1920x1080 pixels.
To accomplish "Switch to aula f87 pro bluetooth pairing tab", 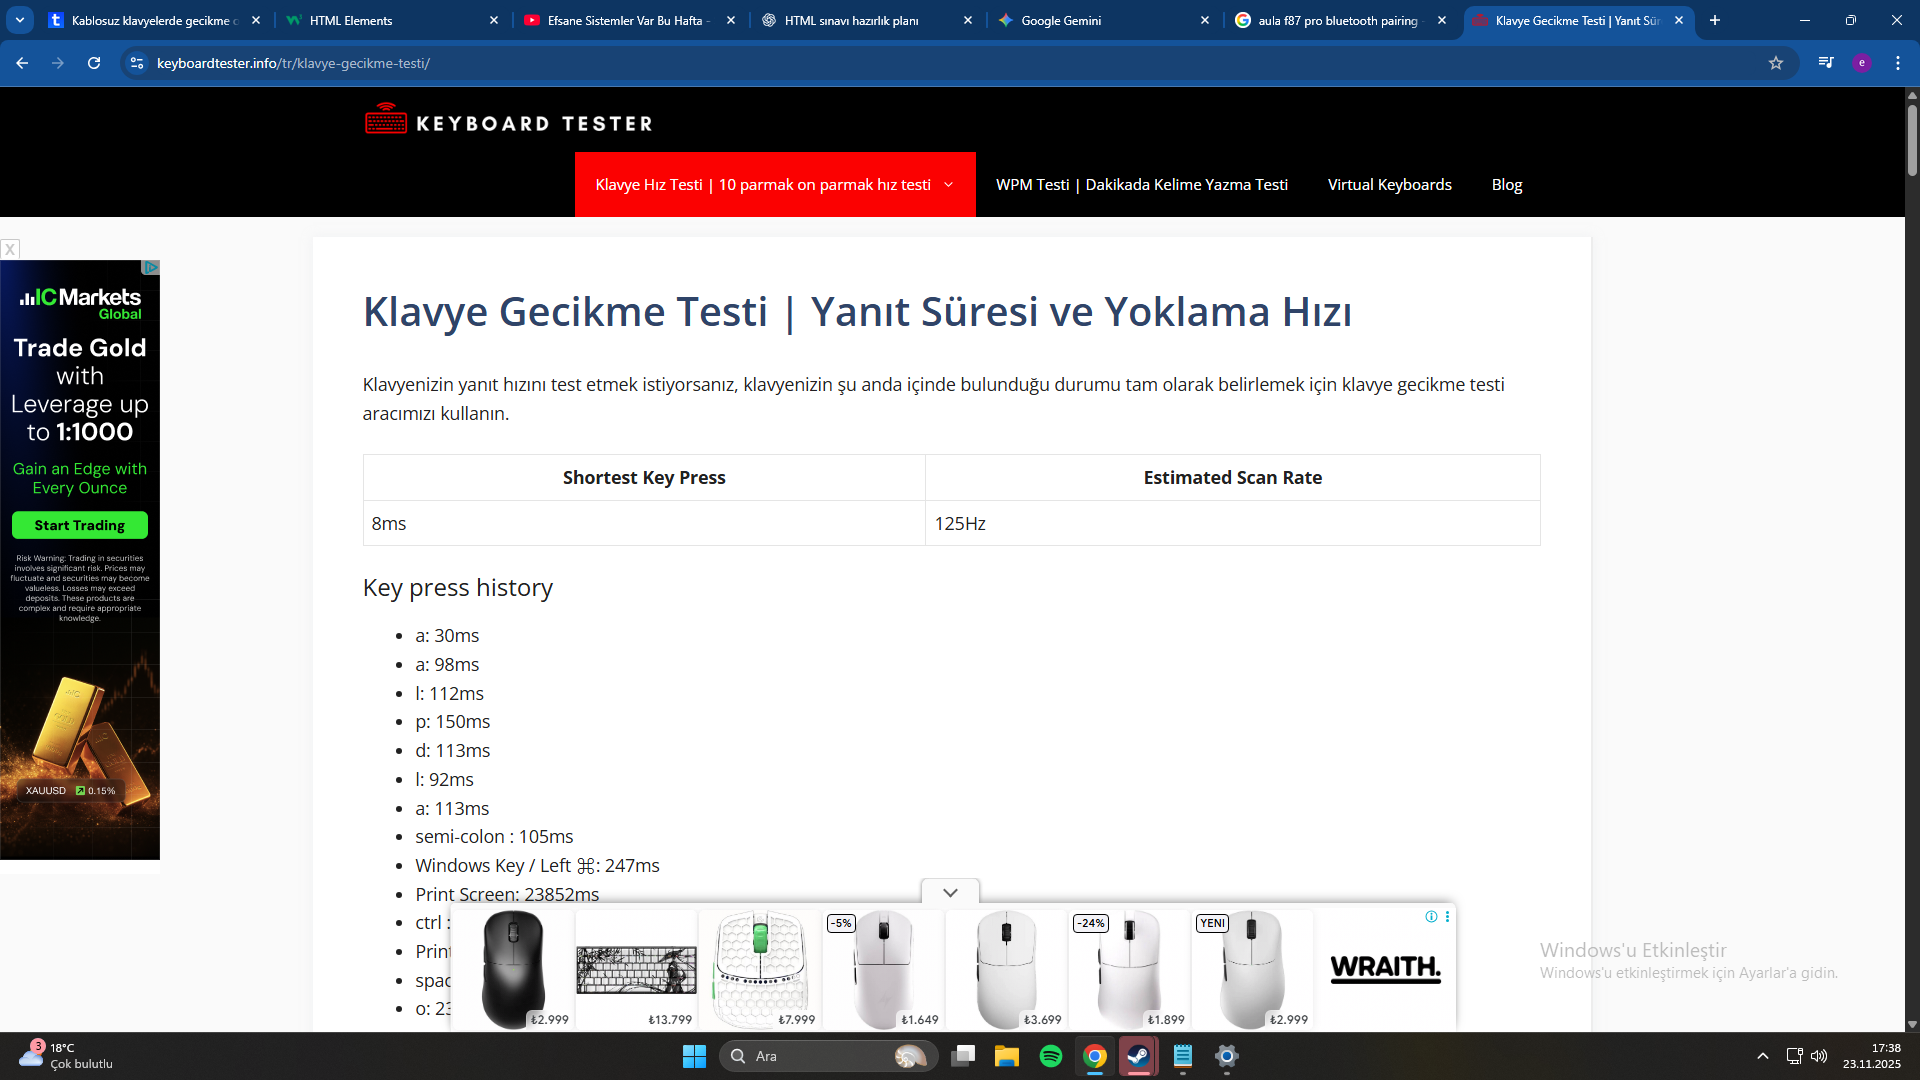I will (1340, 20).
